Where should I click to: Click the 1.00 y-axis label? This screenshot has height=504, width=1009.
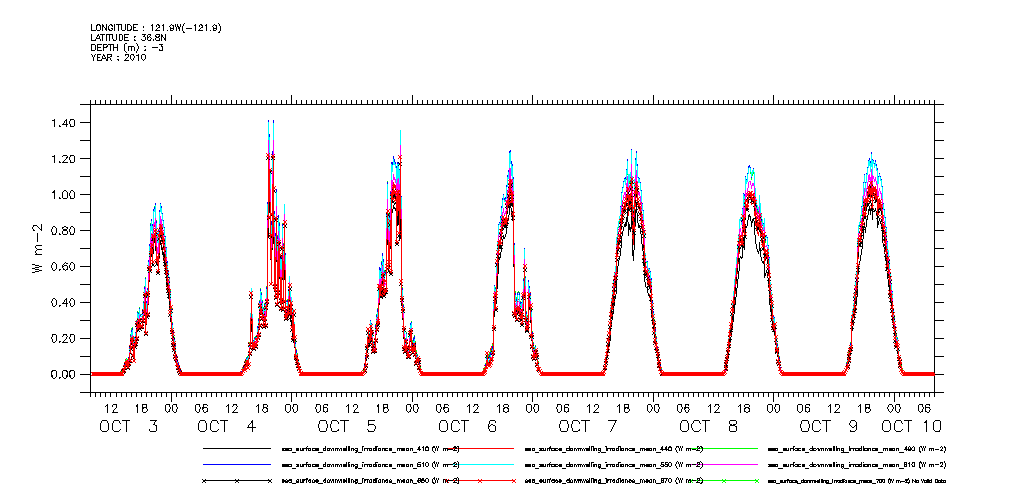click(63, 194)
